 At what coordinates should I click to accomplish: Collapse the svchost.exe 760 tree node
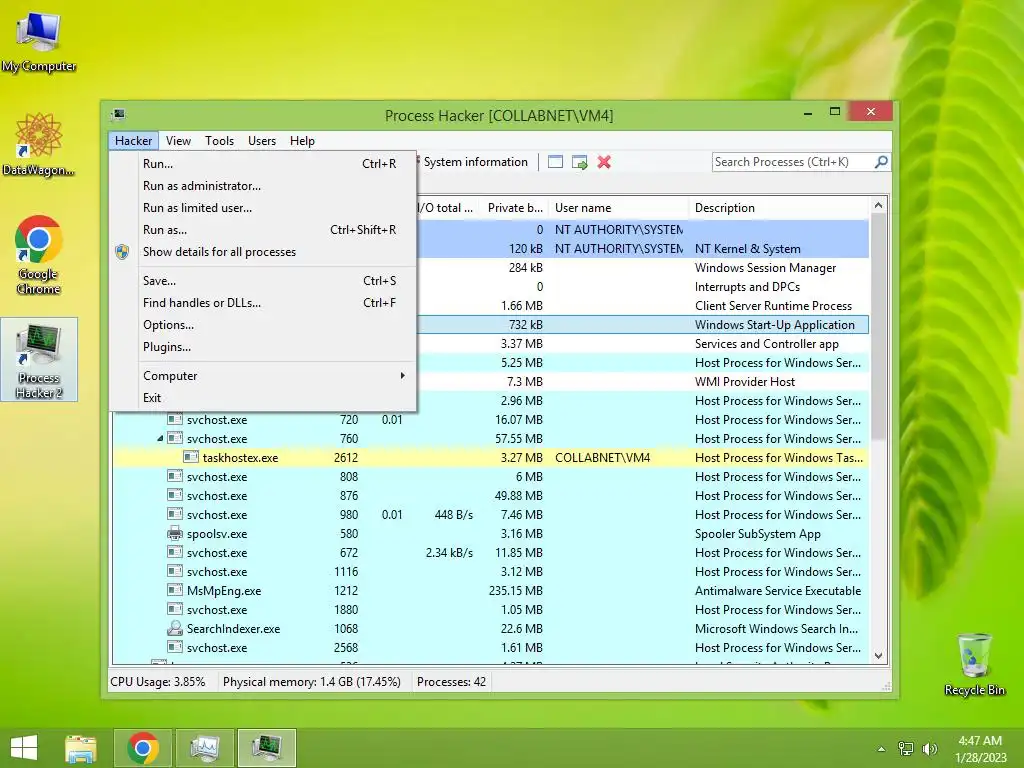coord(160,439)
